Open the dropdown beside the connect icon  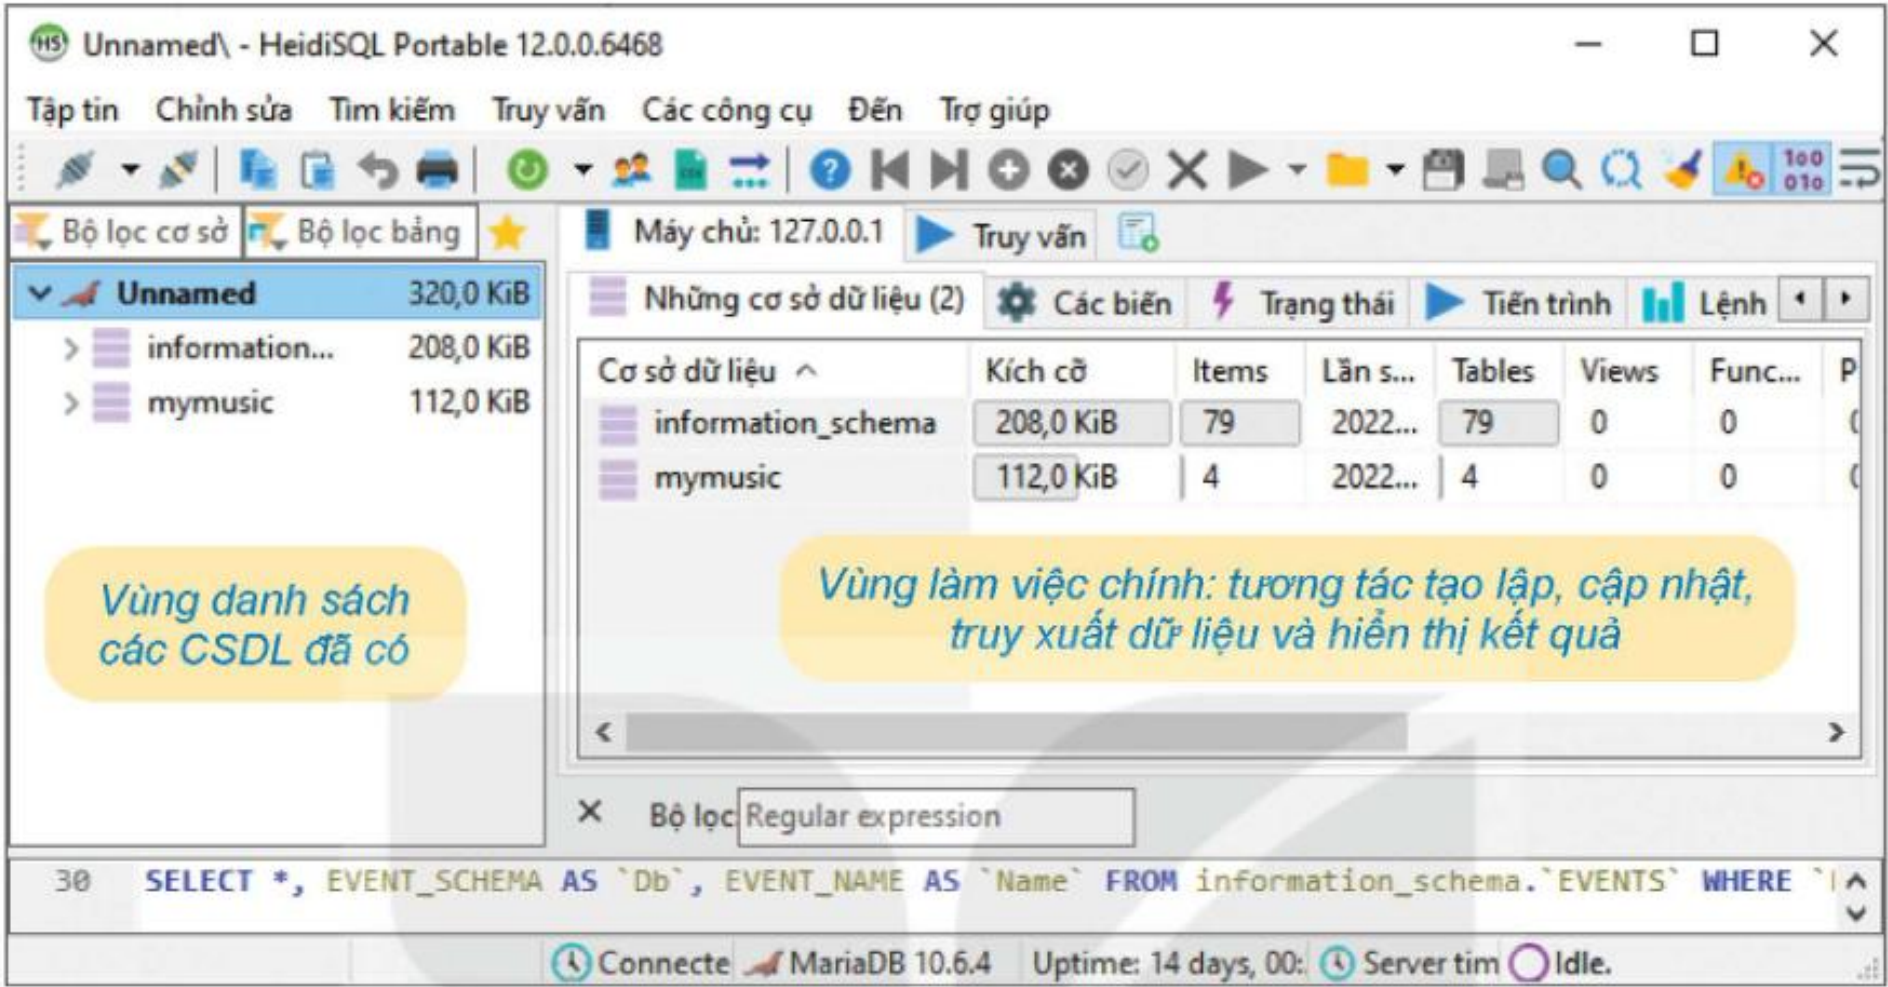point(130,170)
